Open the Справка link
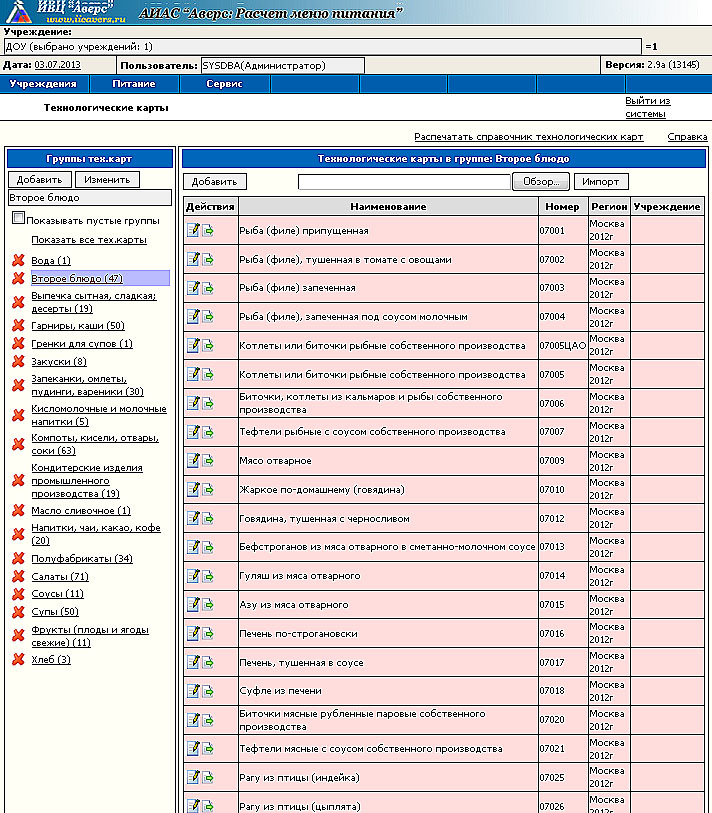The image size is (712, 813). 687,137
